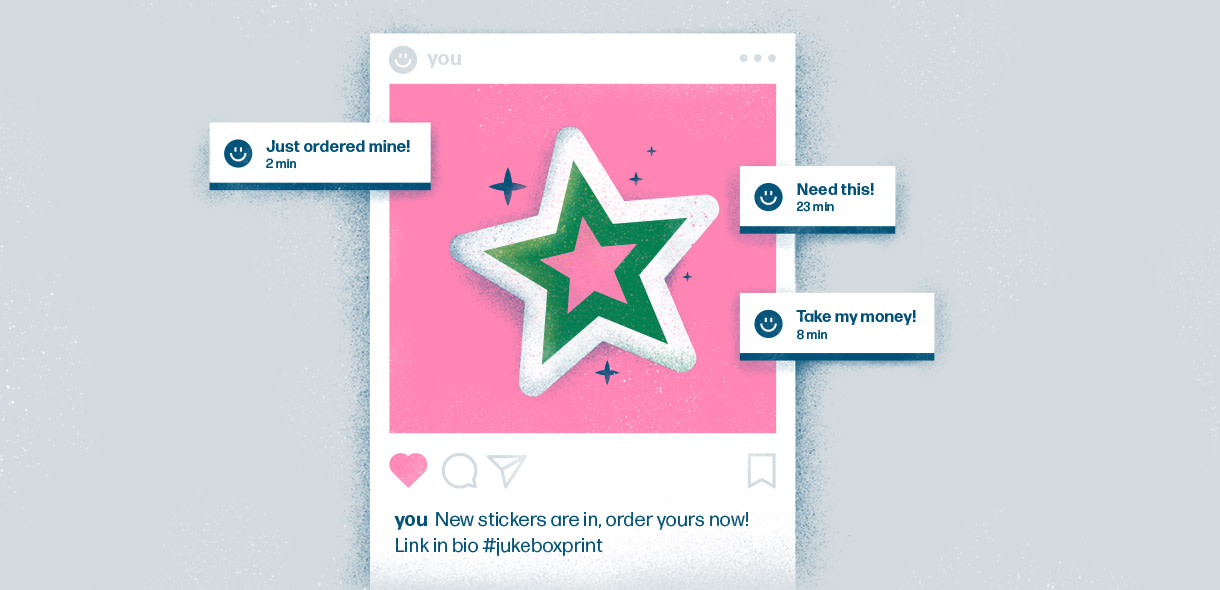Open the 'Take my money!' notification

[x=837, y=326]
